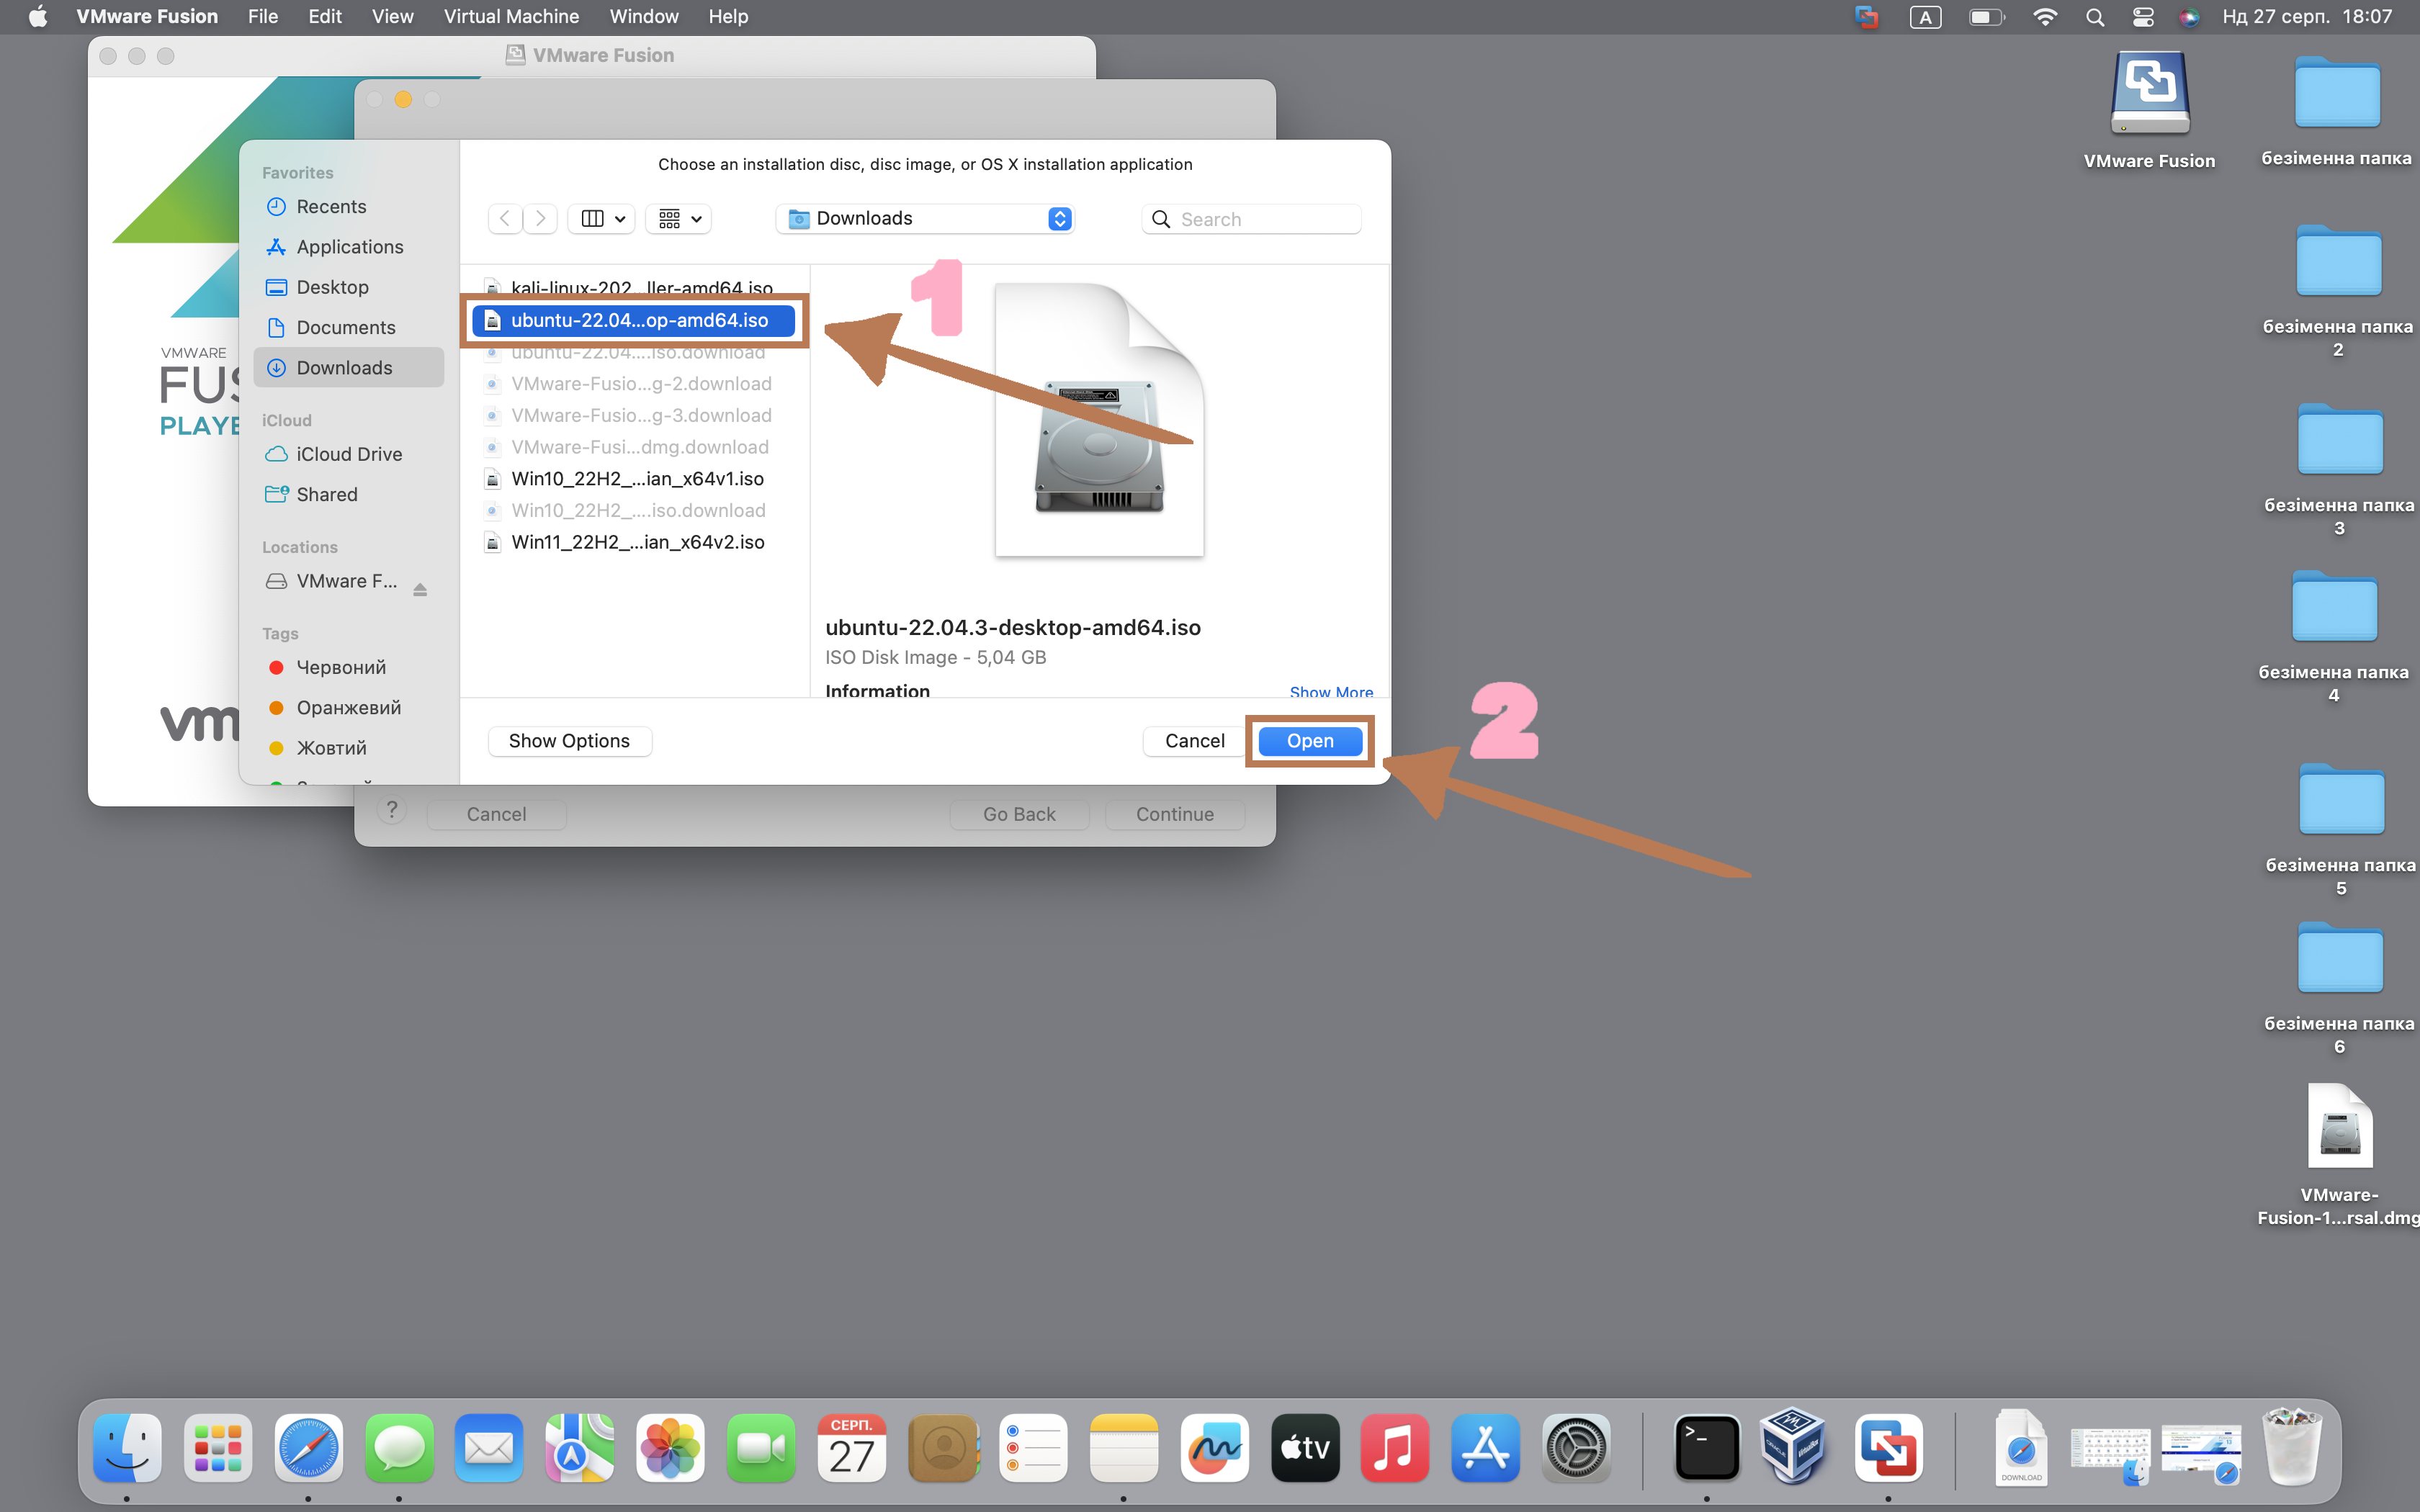The width and height of the screenshot is (2420, 1512).
Task: Open Window menu
Action: pyautogui.click(x=644, y=17)
